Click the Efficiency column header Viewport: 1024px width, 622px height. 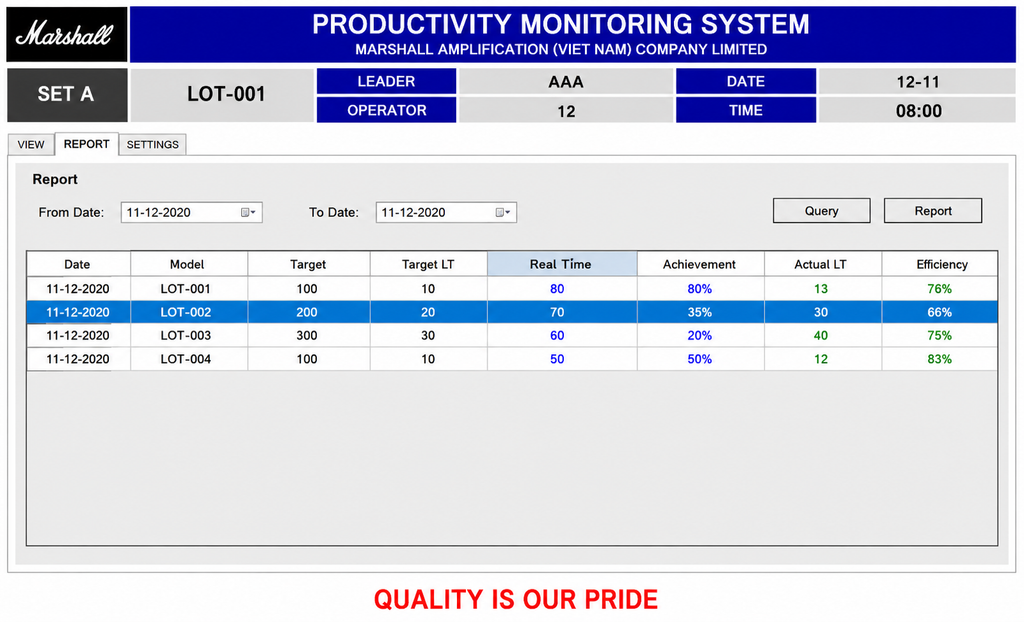pyautogui.click(x=940, y=264)
